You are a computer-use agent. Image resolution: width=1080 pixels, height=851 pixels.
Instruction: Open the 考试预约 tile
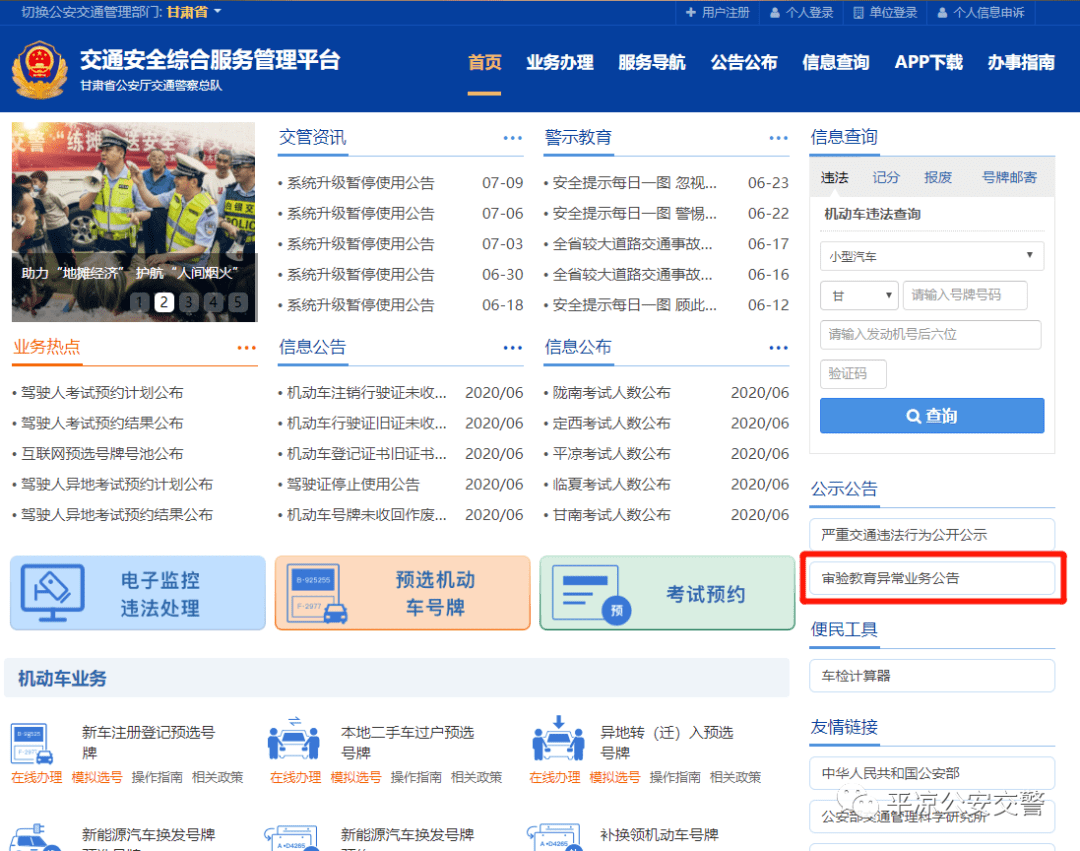667,593
